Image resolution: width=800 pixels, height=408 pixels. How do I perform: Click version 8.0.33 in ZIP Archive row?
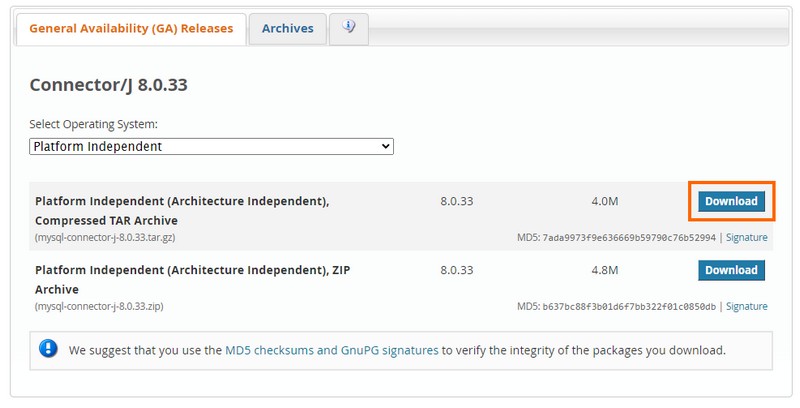coord(457,270)
